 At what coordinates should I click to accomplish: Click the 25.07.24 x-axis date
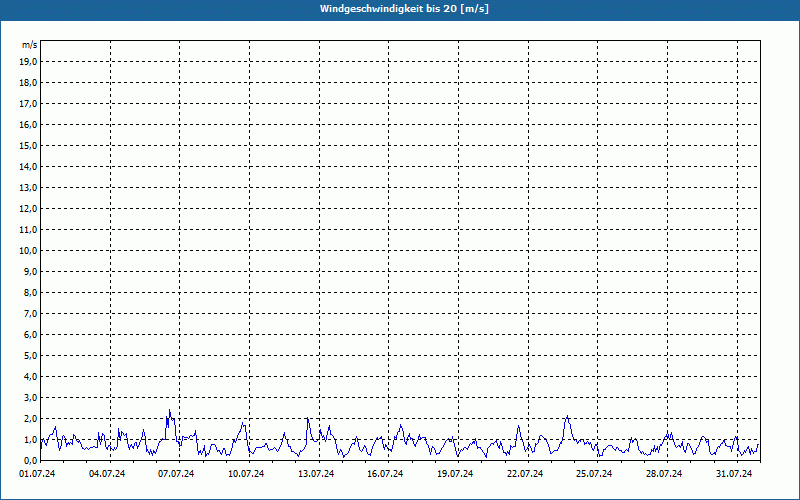click(594, 474)
